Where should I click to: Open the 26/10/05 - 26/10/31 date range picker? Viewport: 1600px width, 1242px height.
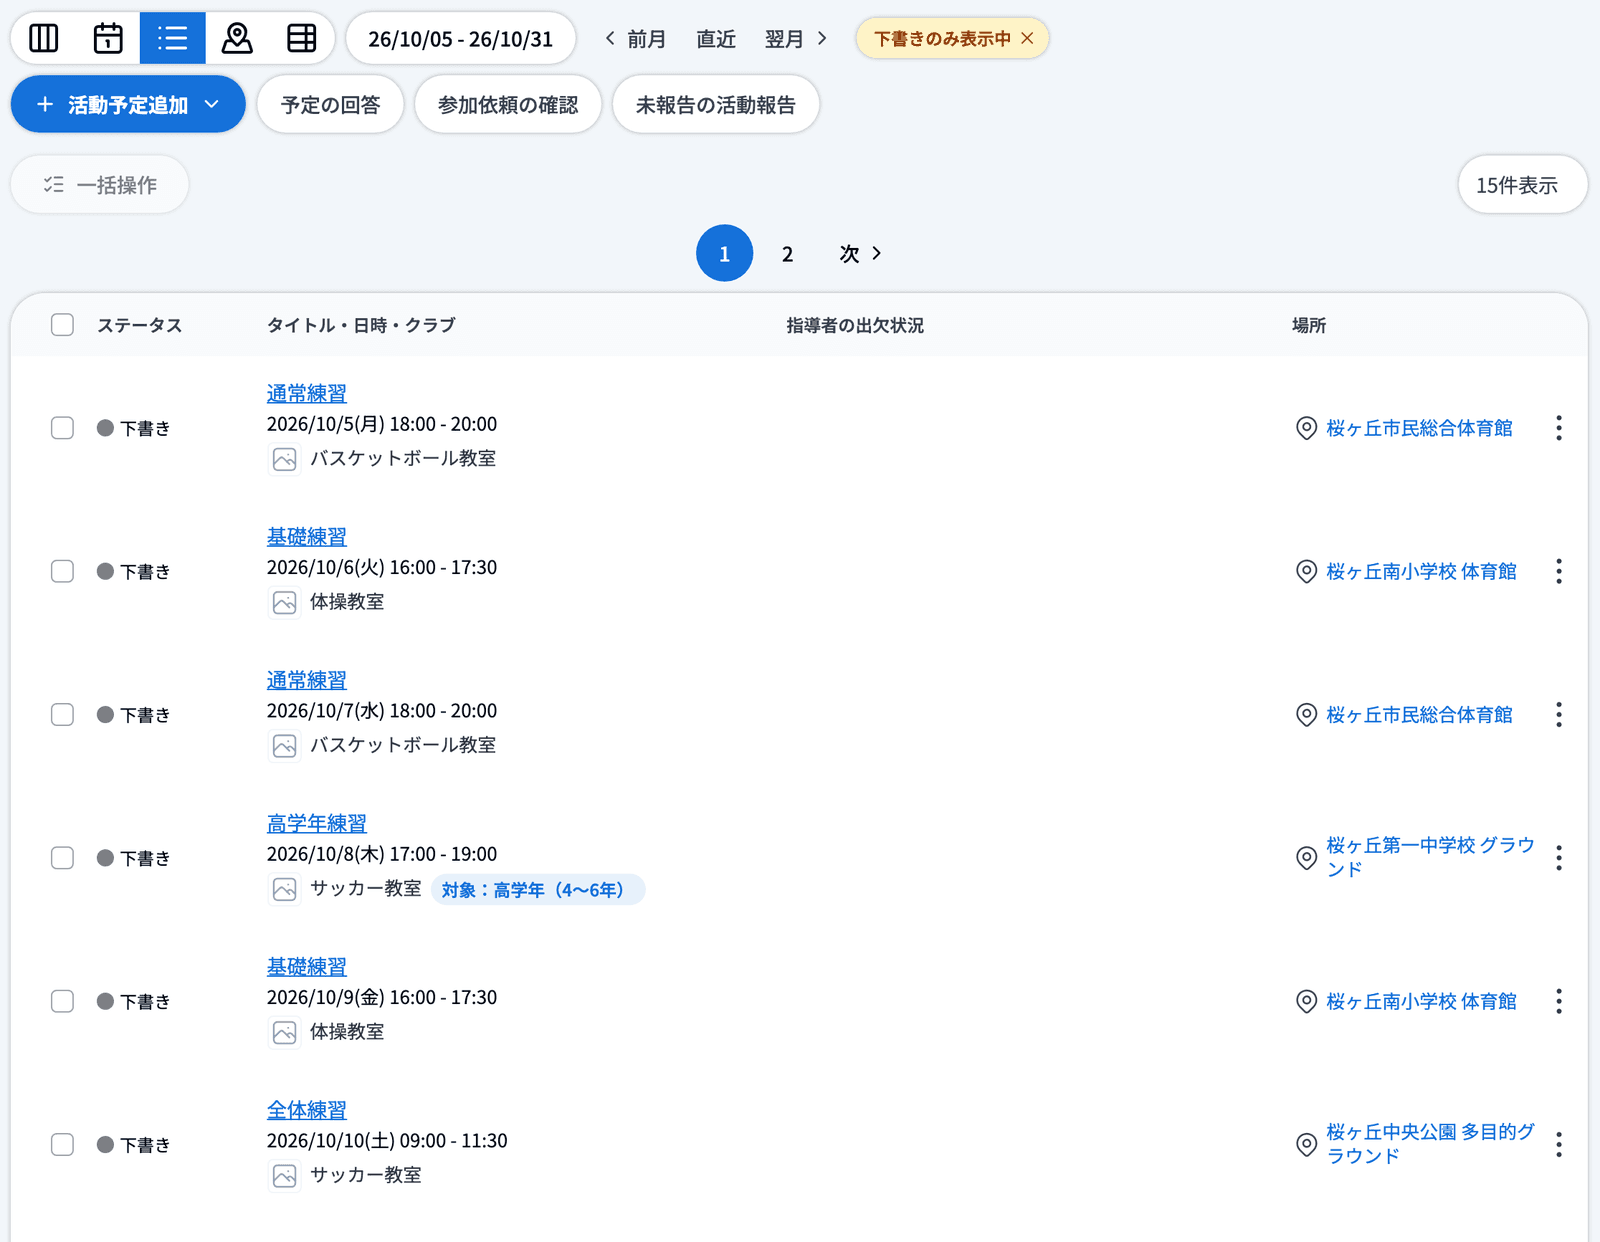click(x=460, y=38)
